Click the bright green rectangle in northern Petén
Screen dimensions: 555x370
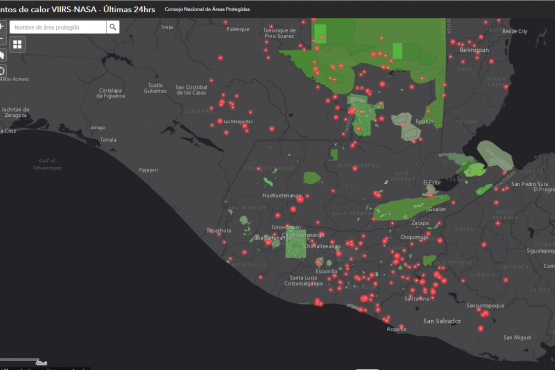coord(397,51)
